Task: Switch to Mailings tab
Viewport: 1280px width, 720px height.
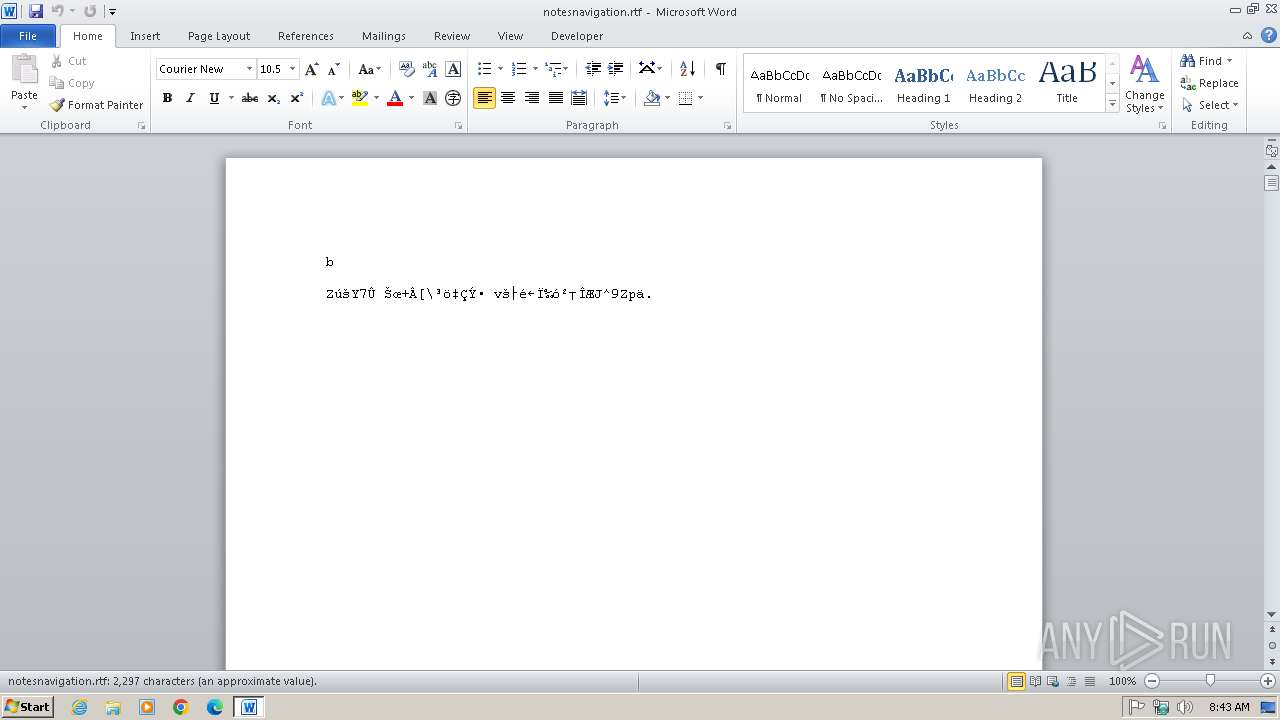Action: (384, 36)
